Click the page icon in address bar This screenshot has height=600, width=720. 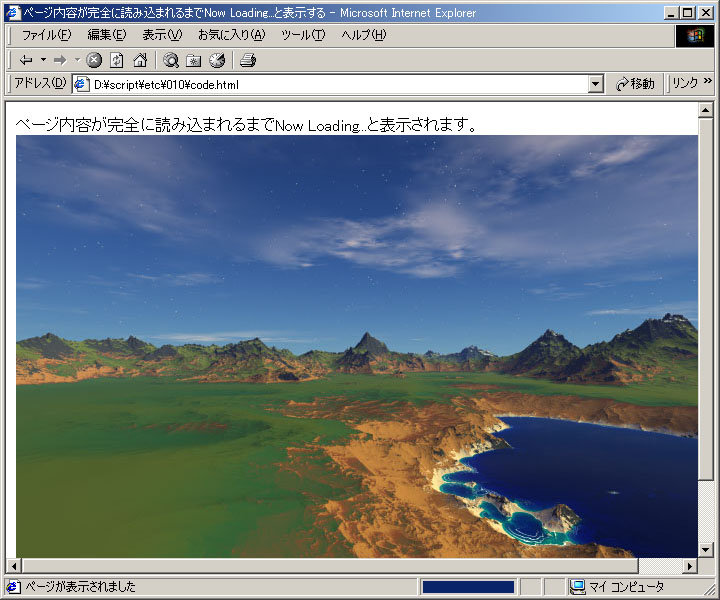click(81, 84)
